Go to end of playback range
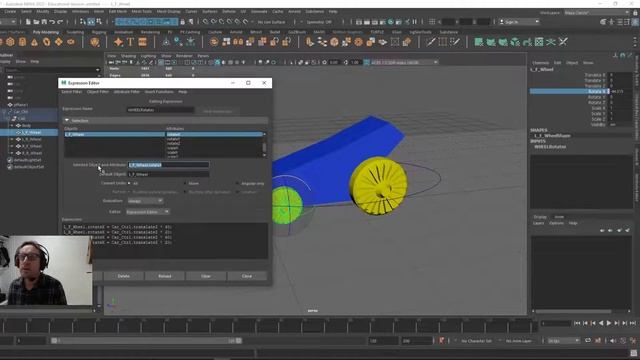Screen dimensions: 640x360 (633, 323)
